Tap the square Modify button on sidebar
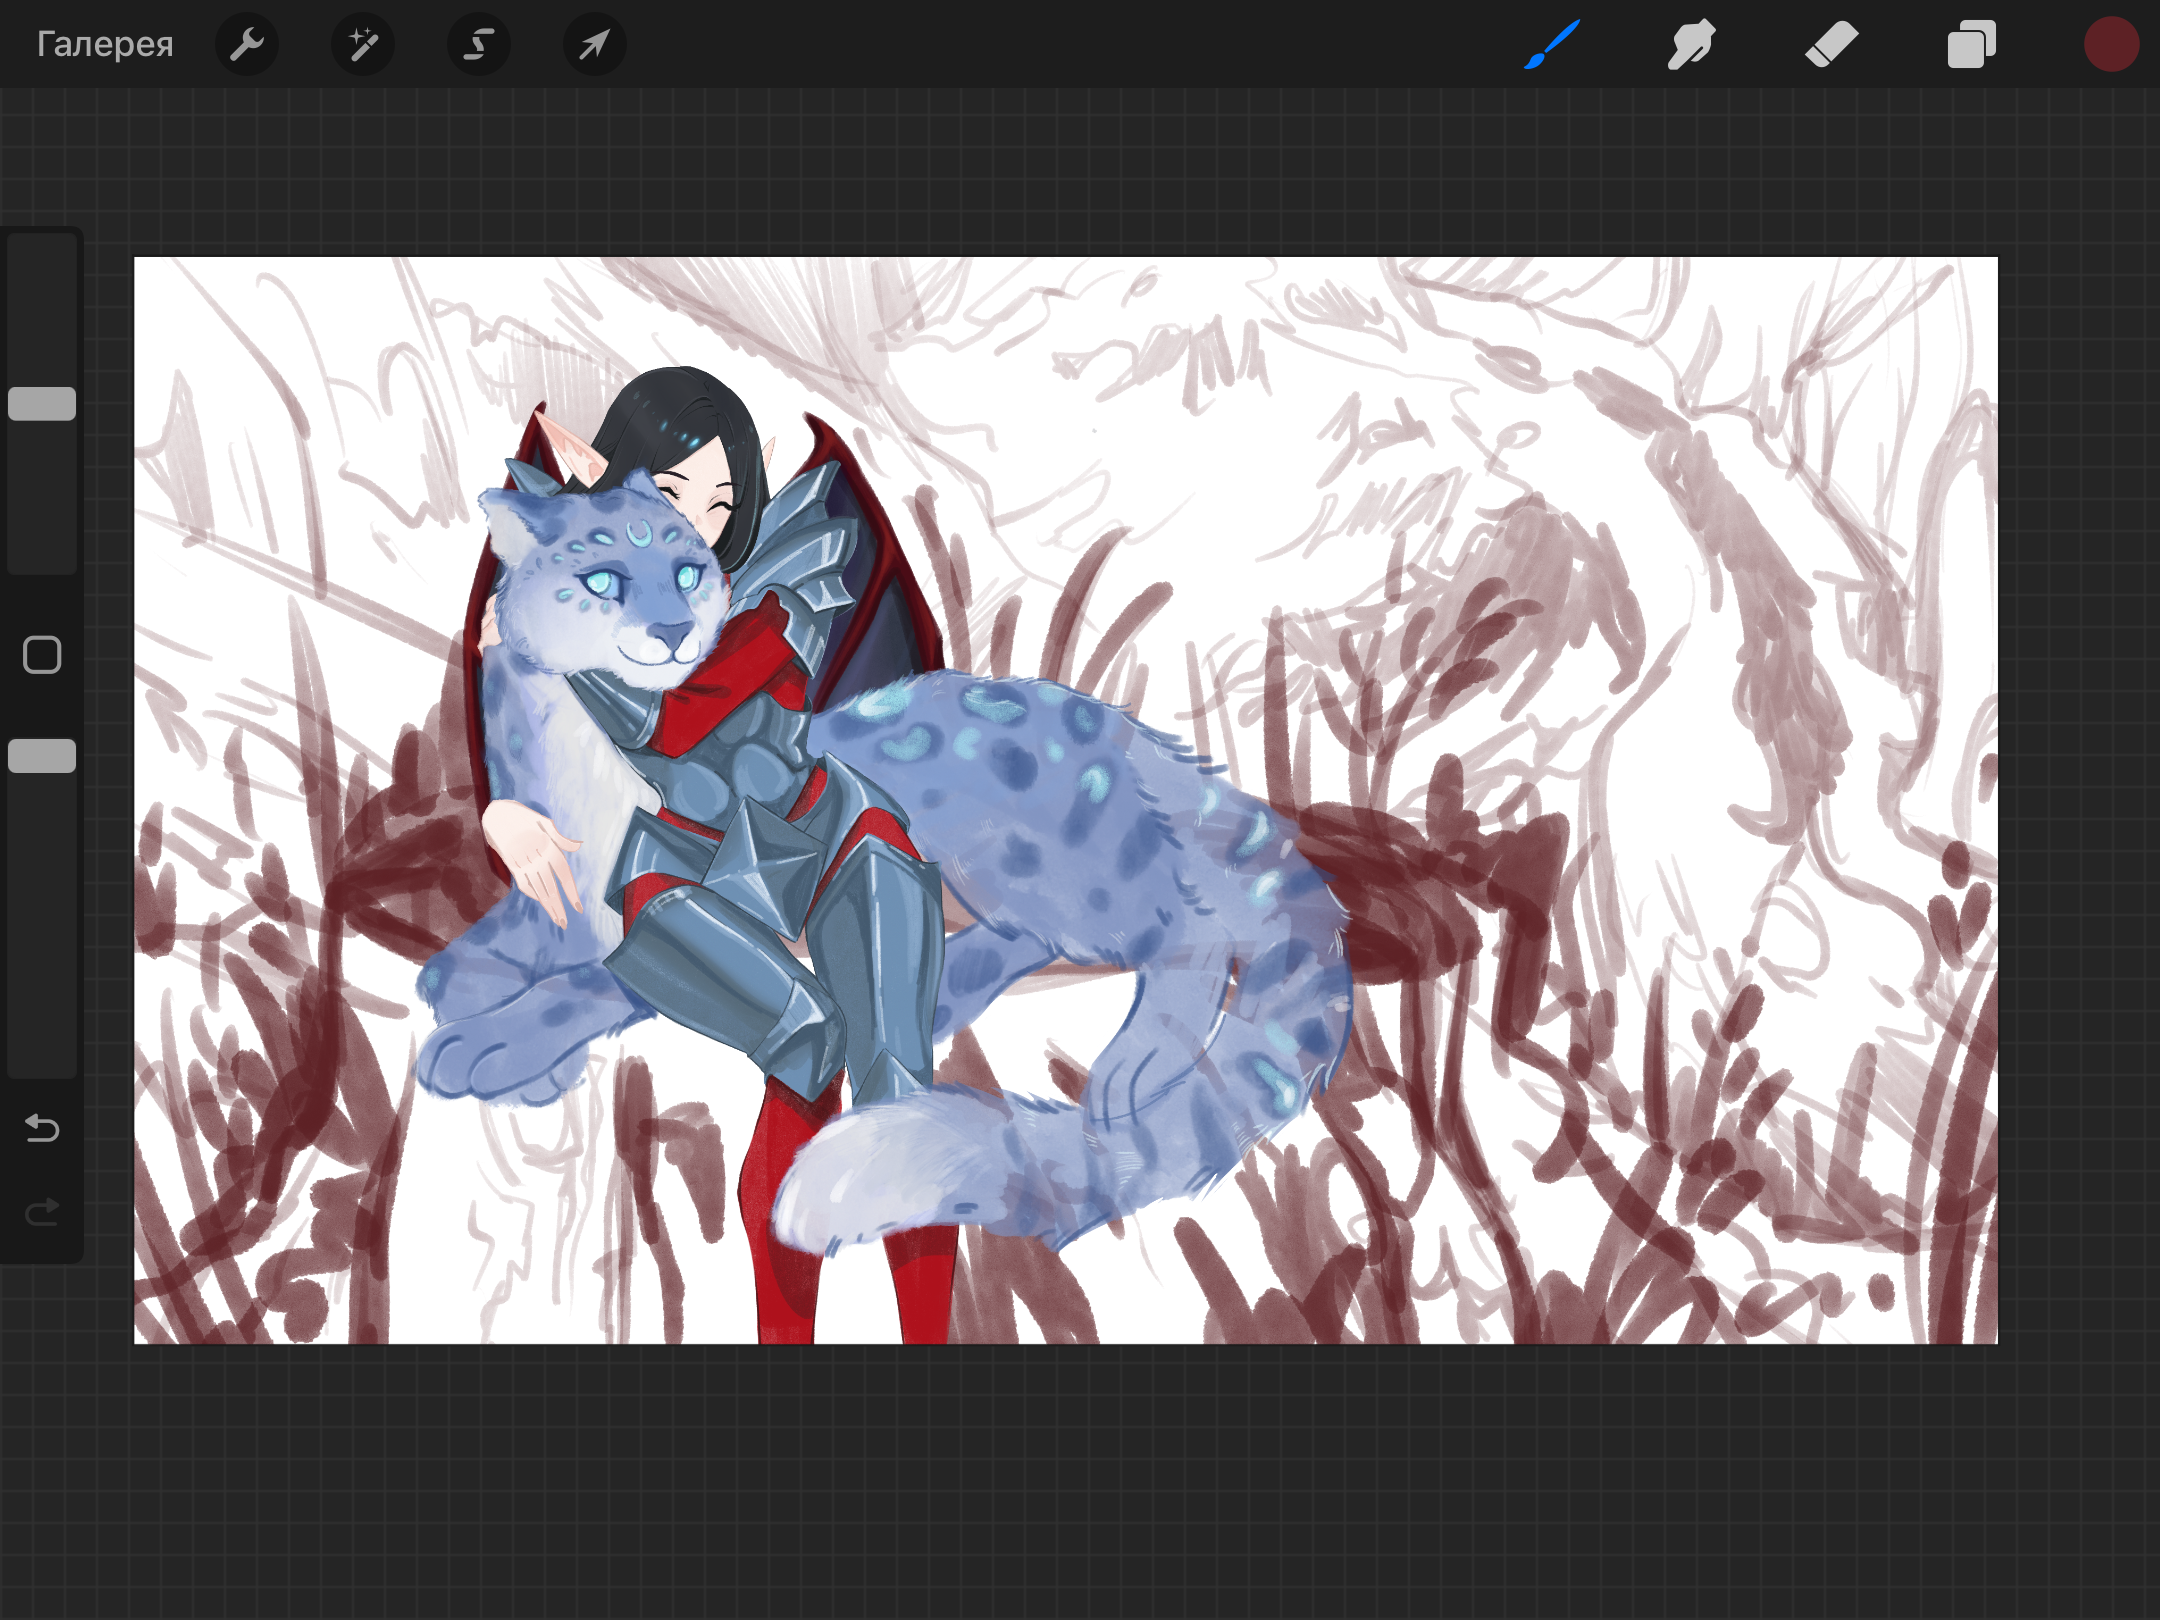Viewport: 2160px width, 1620px height. [42, 655]
